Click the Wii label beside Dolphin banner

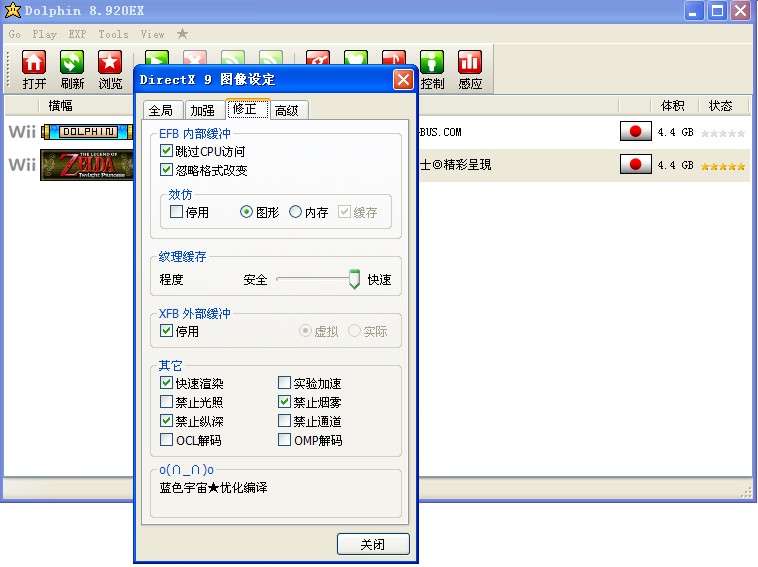[22, 131]
